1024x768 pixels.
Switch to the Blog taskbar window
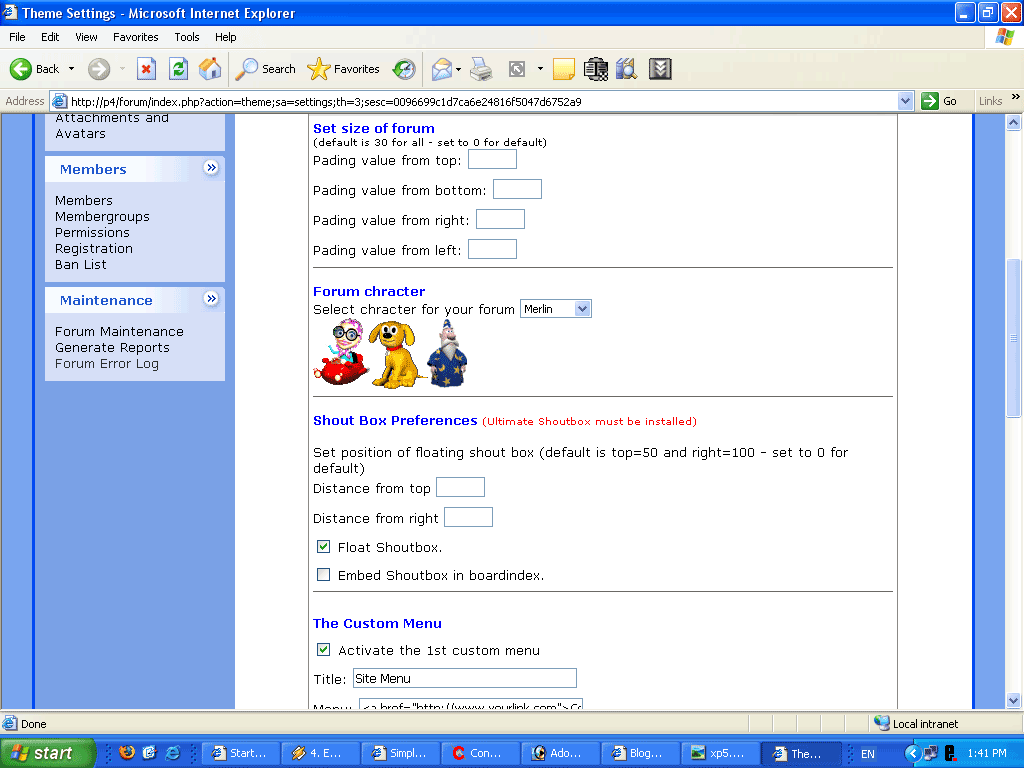[641, 753]
